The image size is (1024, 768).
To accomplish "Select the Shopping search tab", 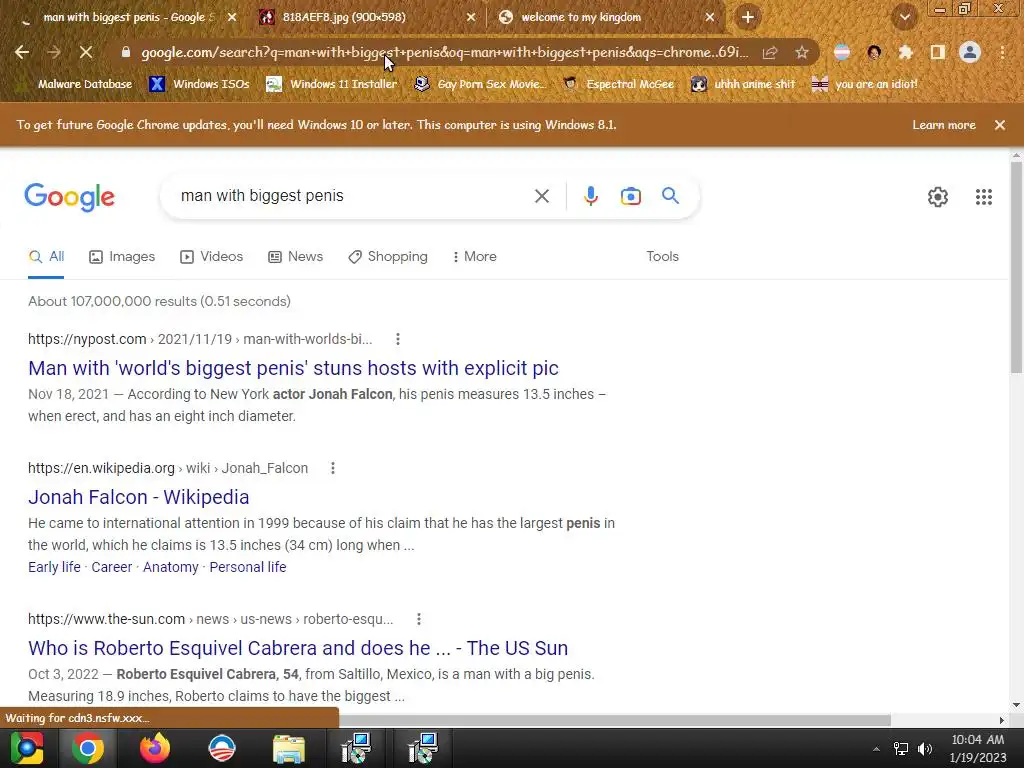I will 388,257.
